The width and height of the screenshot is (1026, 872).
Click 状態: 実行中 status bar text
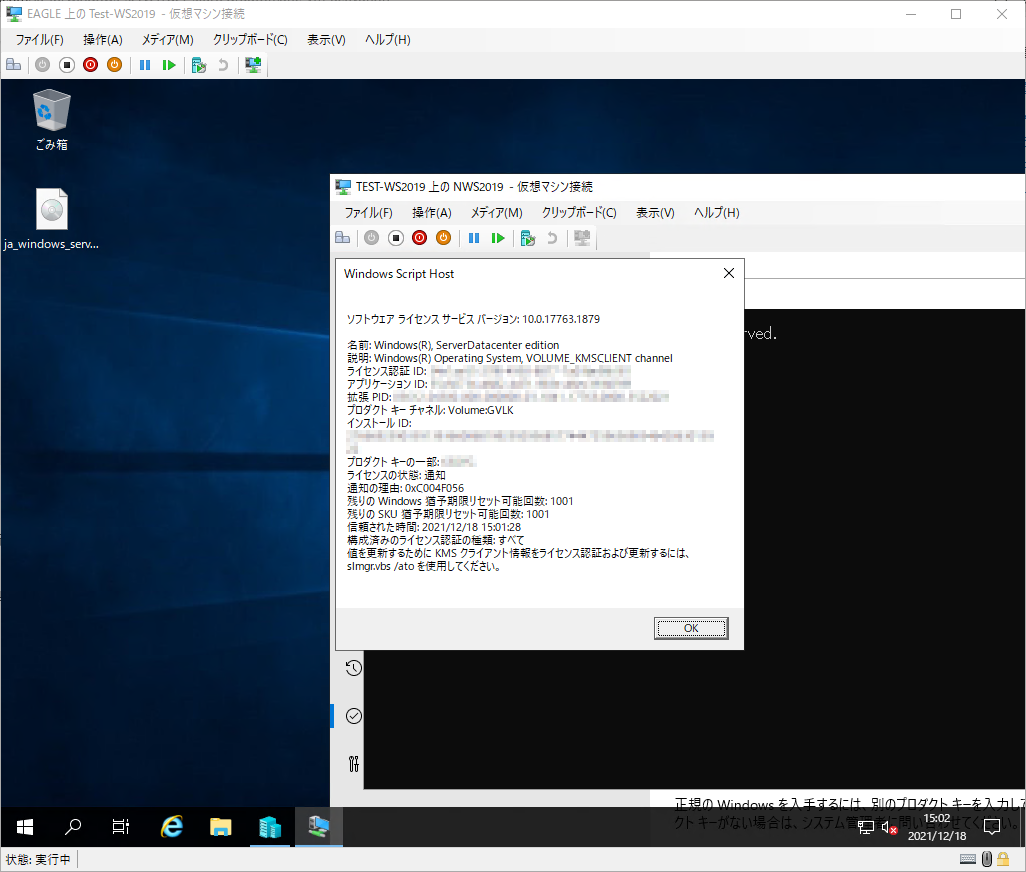tap(38, 860)
